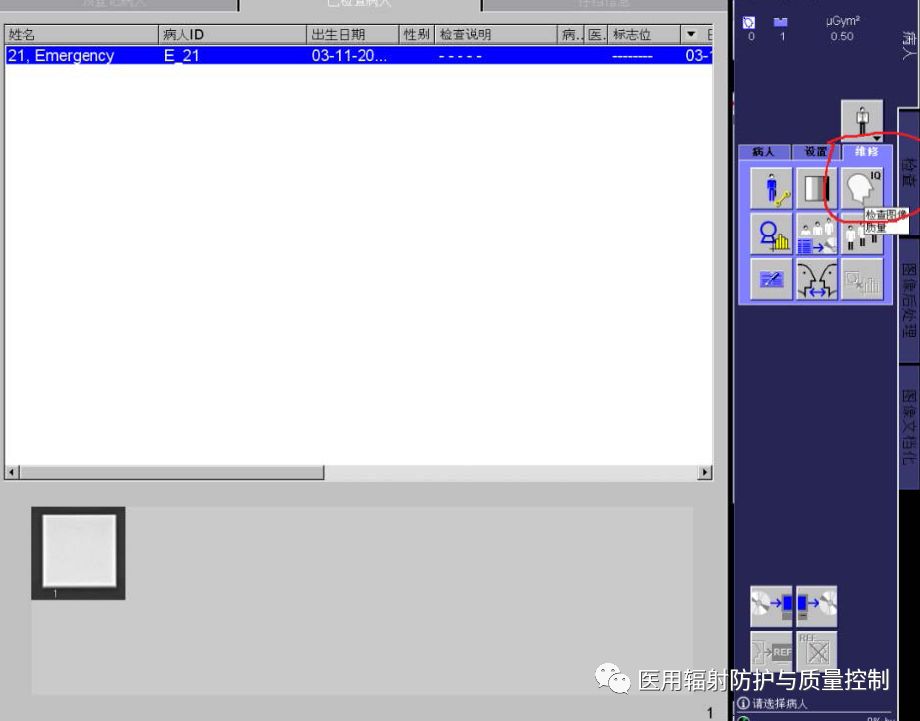Select the 维修 tab in the tool panel
The height and width of the screenshot is (721, 920).
click(x=867, y=151)
